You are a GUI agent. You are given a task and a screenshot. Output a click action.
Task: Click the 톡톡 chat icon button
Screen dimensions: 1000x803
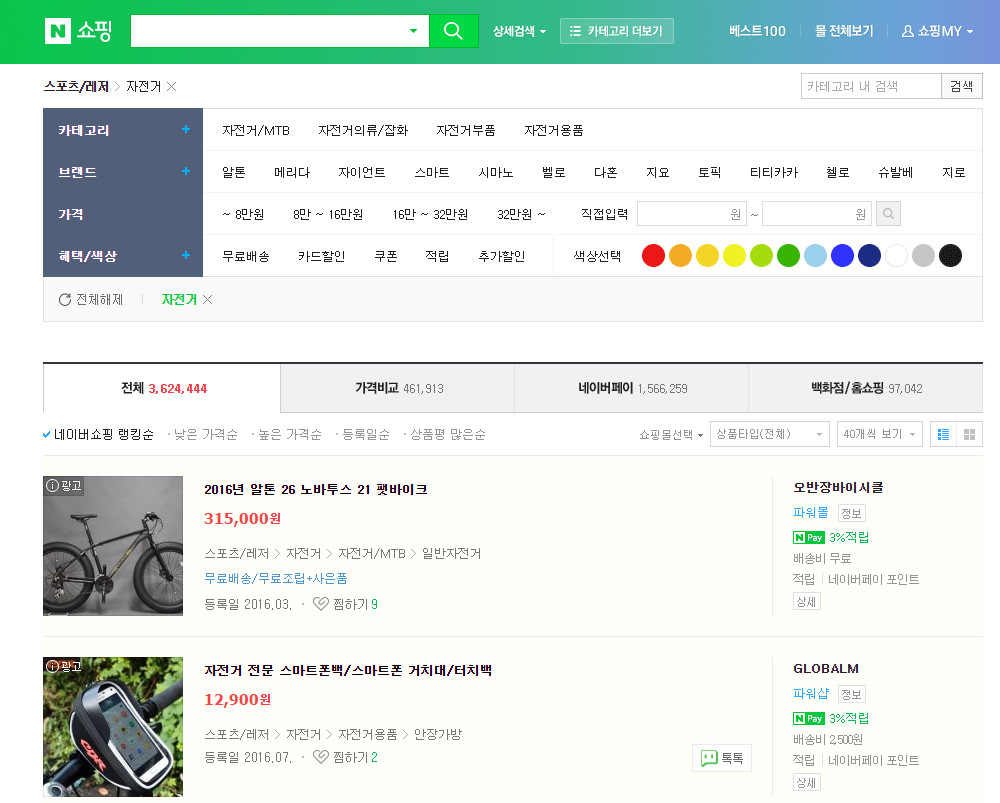click(721, 758)
